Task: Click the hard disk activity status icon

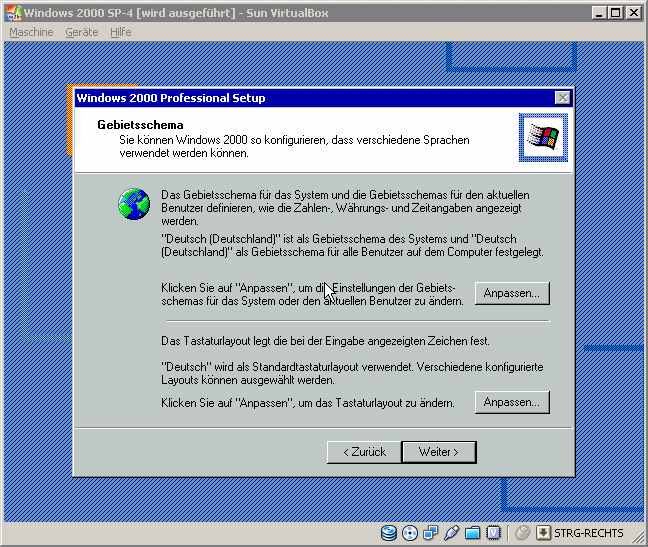Action: pyautogui.click(x=389, y=533)
